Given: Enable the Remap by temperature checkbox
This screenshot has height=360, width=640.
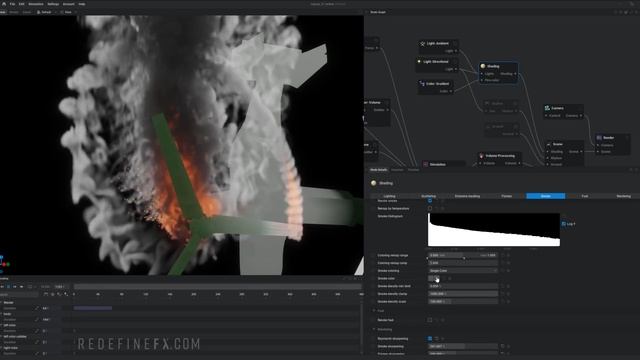Looking at the screenshot, I should tap(430, 209).
